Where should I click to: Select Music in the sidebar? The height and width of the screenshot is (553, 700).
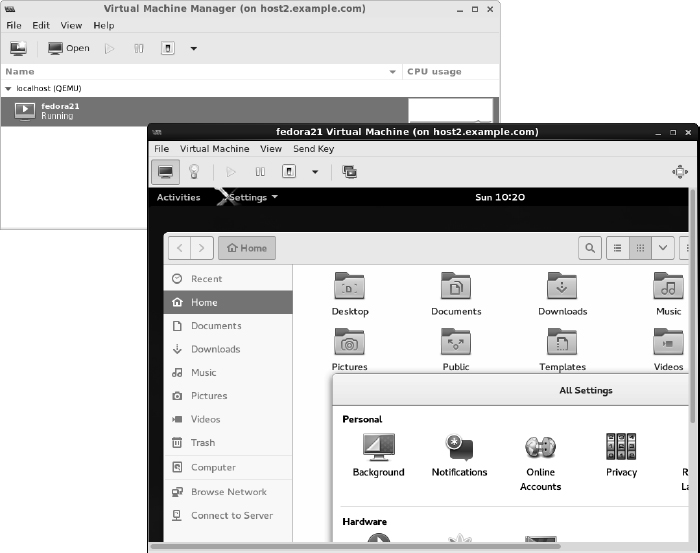tap(228, 372)
